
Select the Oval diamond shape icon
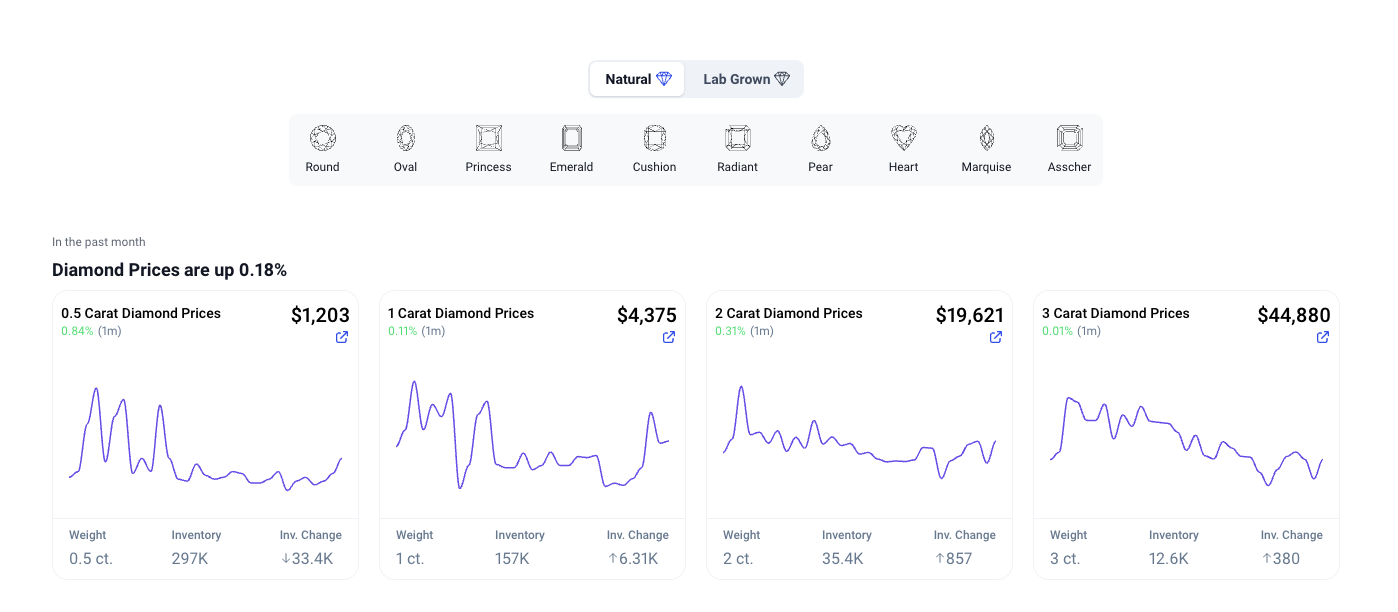pos(405,138)
